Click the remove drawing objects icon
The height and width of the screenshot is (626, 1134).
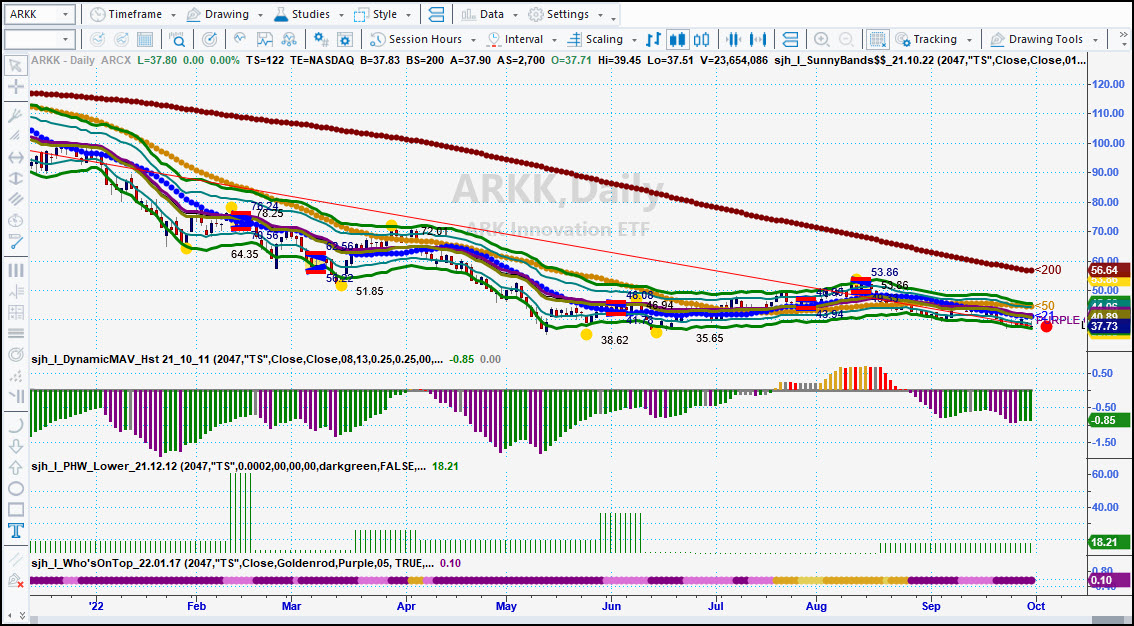coord(14,580)
